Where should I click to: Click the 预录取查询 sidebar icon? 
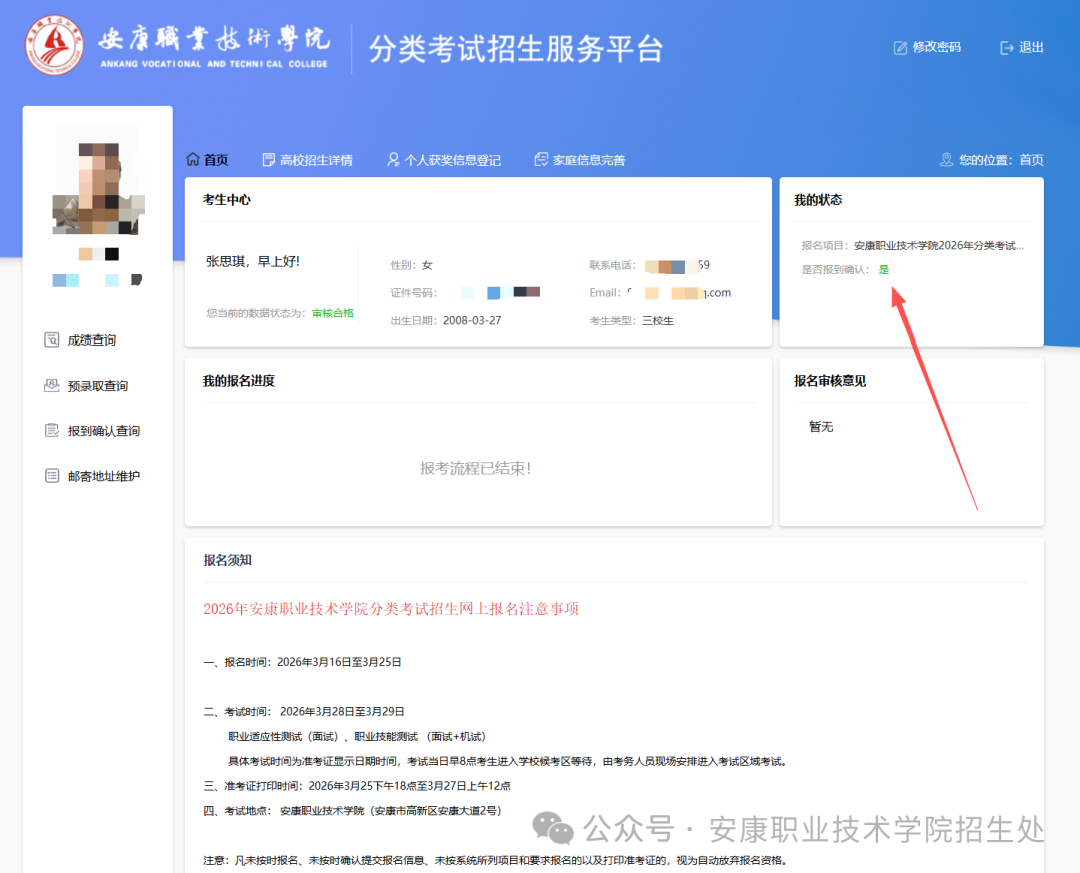(52, 385)
